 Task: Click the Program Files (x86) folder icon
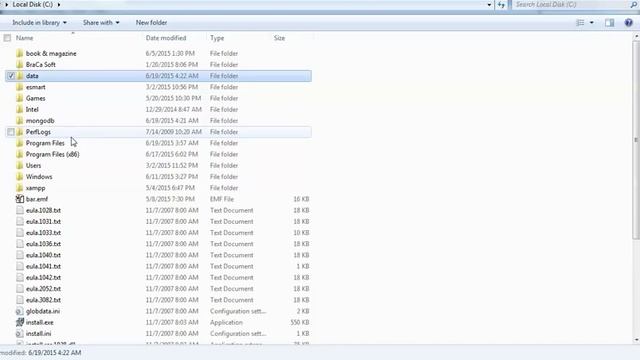[x=20, y=154]
